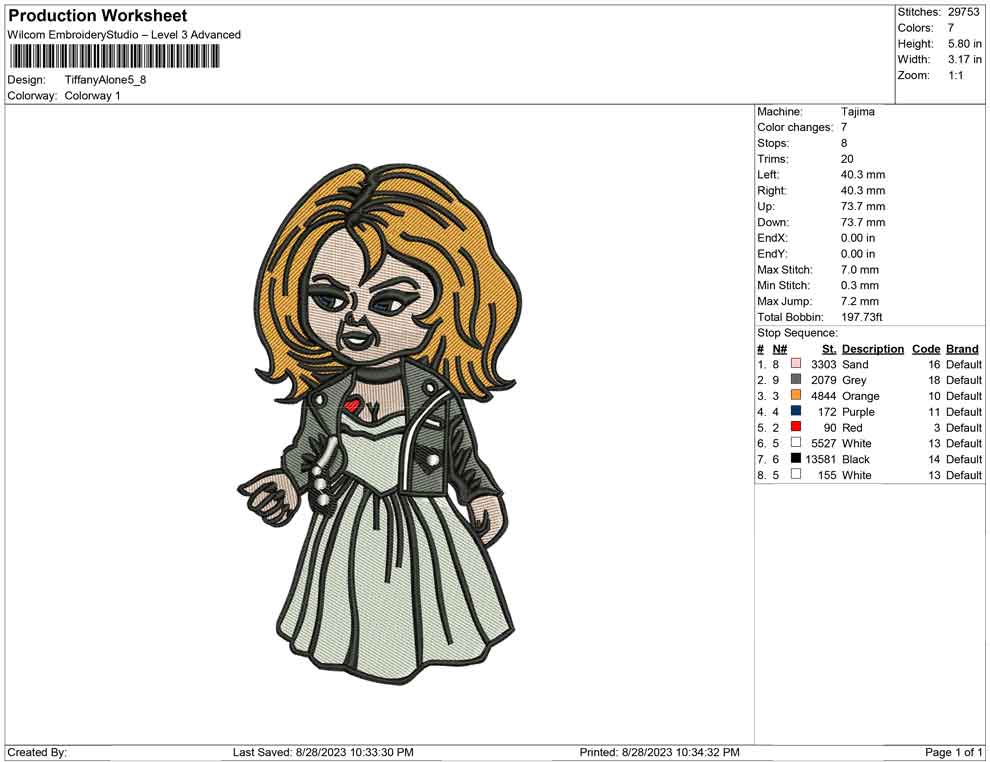This screenshot has height=762, width=990.
Task: Click the 'Stop Sequence:' label
Action: [797, 333]
